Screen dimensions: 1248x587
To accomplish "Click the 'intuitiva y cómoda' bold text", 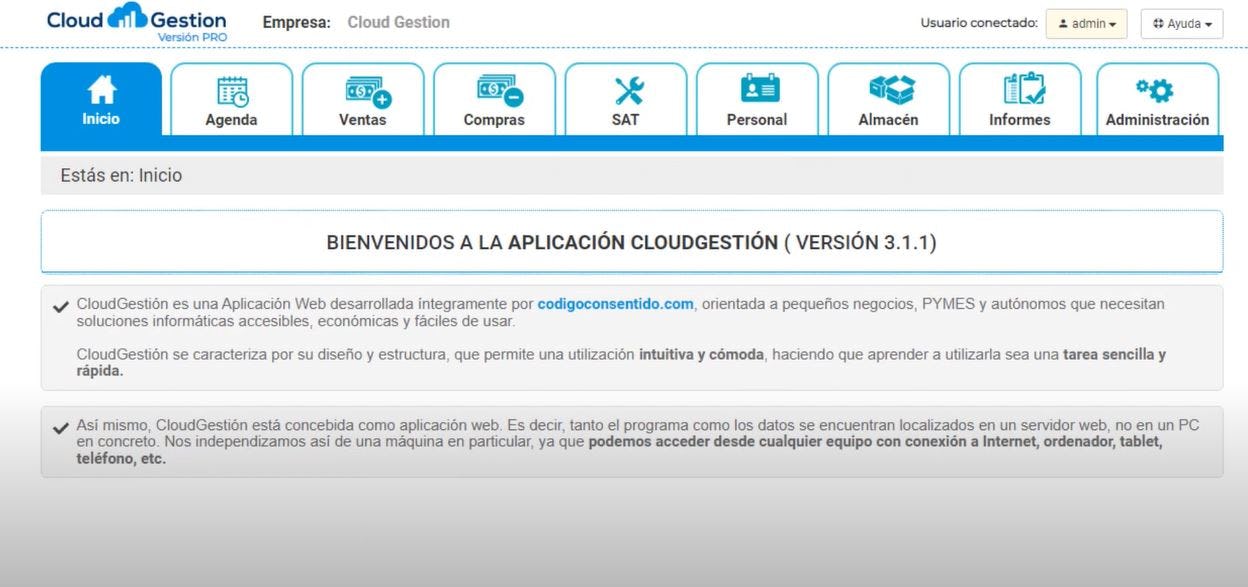I will [x=701, y=355].
